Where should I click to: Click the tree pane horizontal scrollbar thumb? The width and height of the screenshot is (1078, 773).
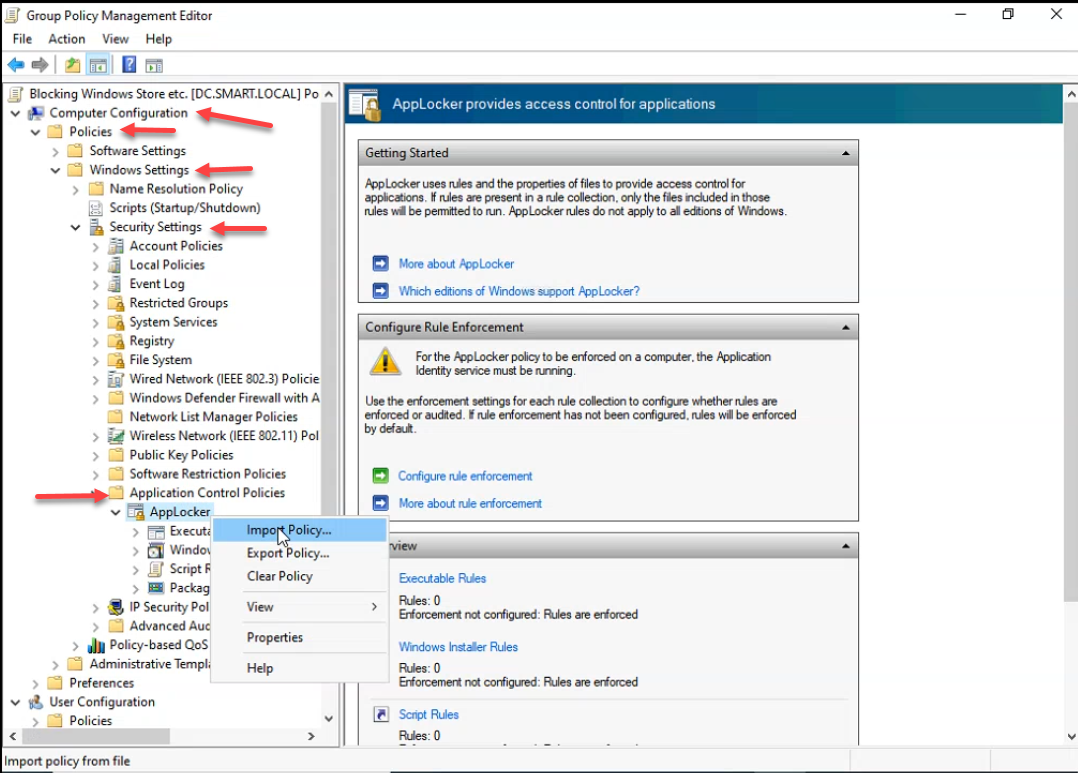(x=96, y=736)
